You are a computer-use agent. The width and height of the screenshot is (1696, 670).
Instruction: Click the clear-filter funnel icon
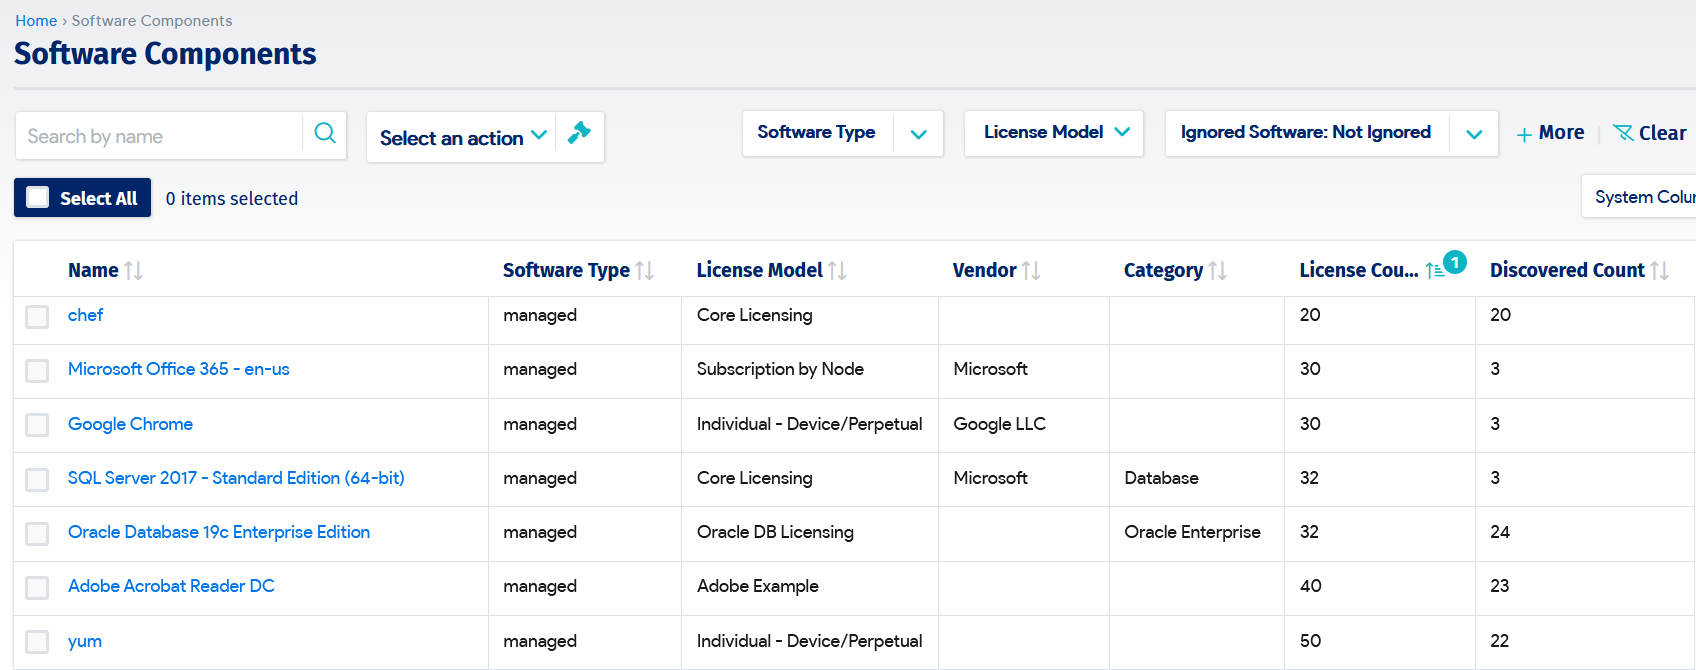[x=1623, y=133]
